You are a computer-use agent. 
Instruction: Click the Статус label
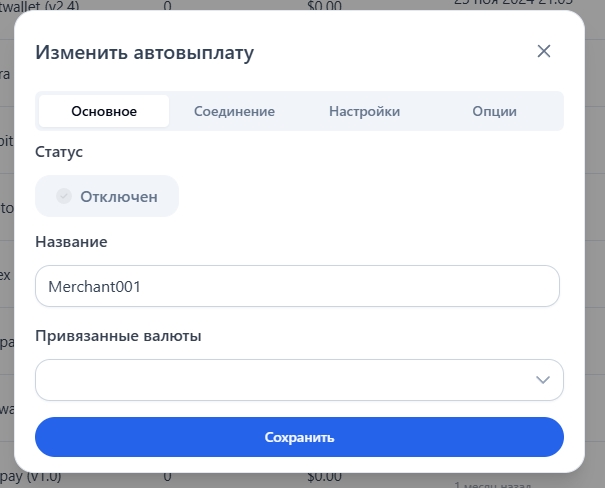tap(59, 152)
